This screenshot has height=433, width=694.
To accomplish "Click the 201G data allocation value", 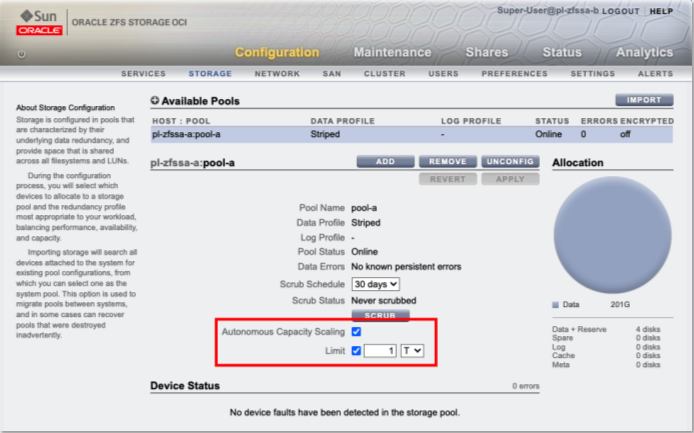I will (x=620, y=305).
